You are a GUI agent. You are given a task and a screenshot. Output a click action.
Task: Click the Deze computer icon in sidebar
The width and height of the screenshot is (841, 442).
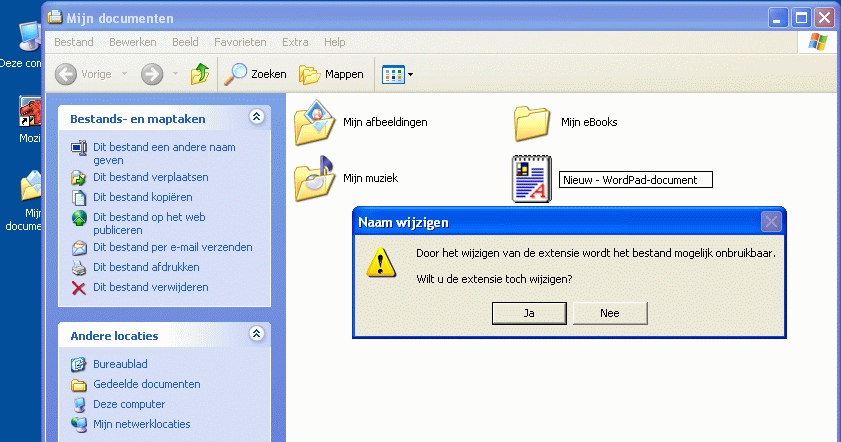pos(79,405)
